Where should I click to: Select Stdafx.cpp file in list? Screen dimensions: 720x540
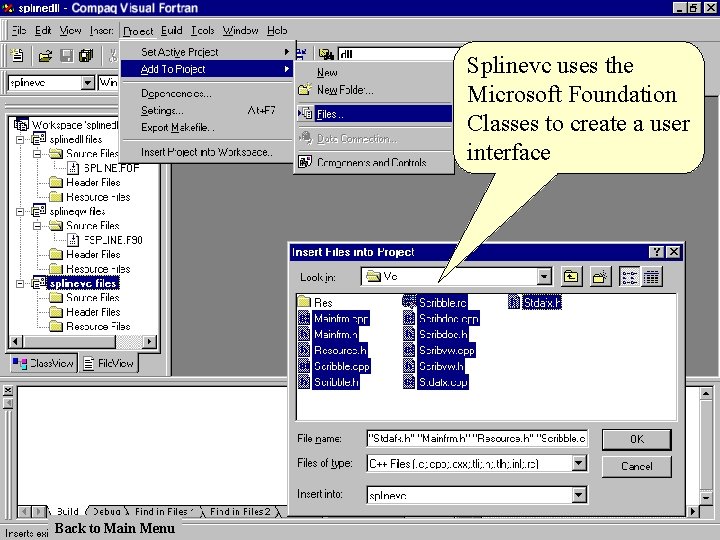pyautogui.click(x=435, y=382)
